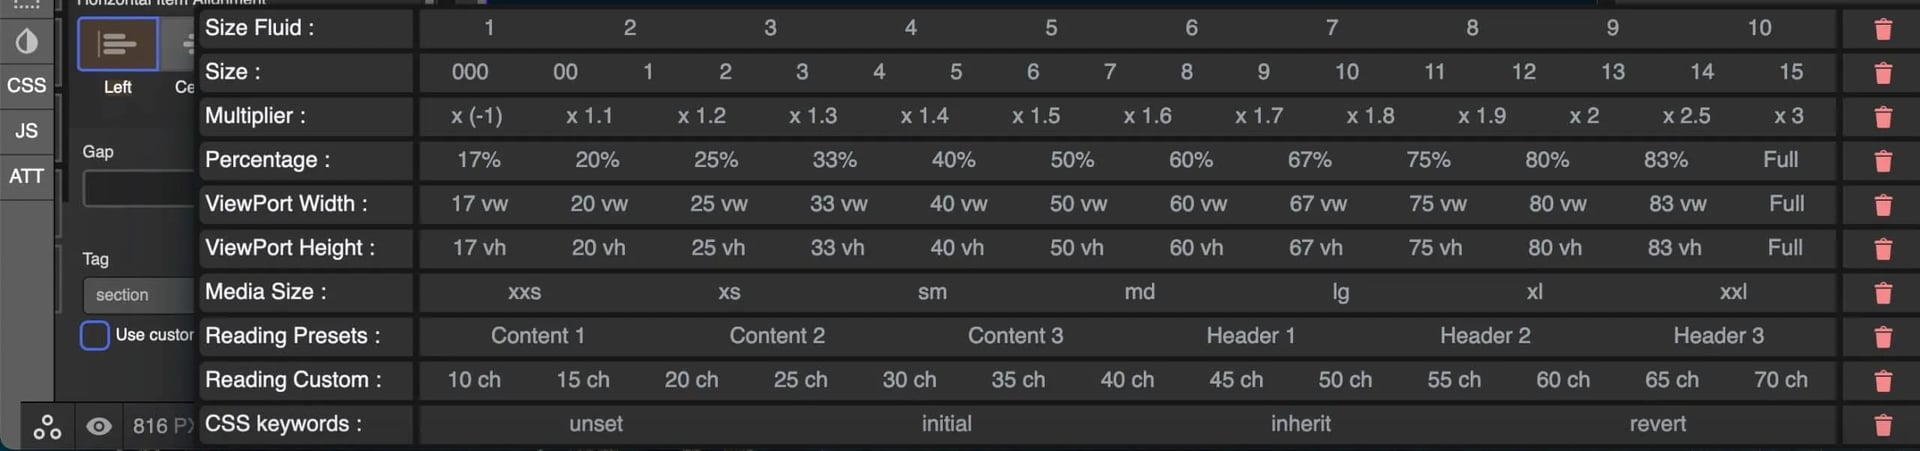Click the Gap input field
This screenshot has width=1920, height=451.
pos(138,188)
